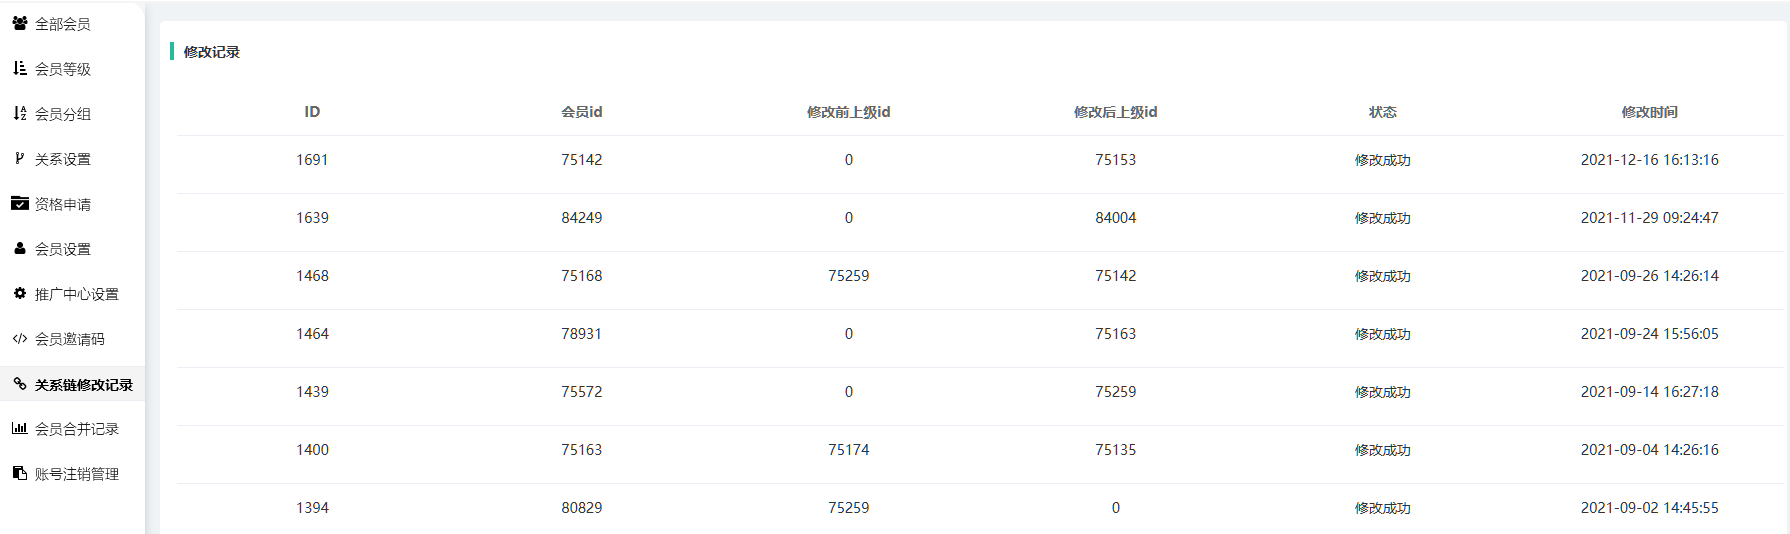
Task: Click timestamp 2021-09-04 14:26:16
Action: point(1649,450)
